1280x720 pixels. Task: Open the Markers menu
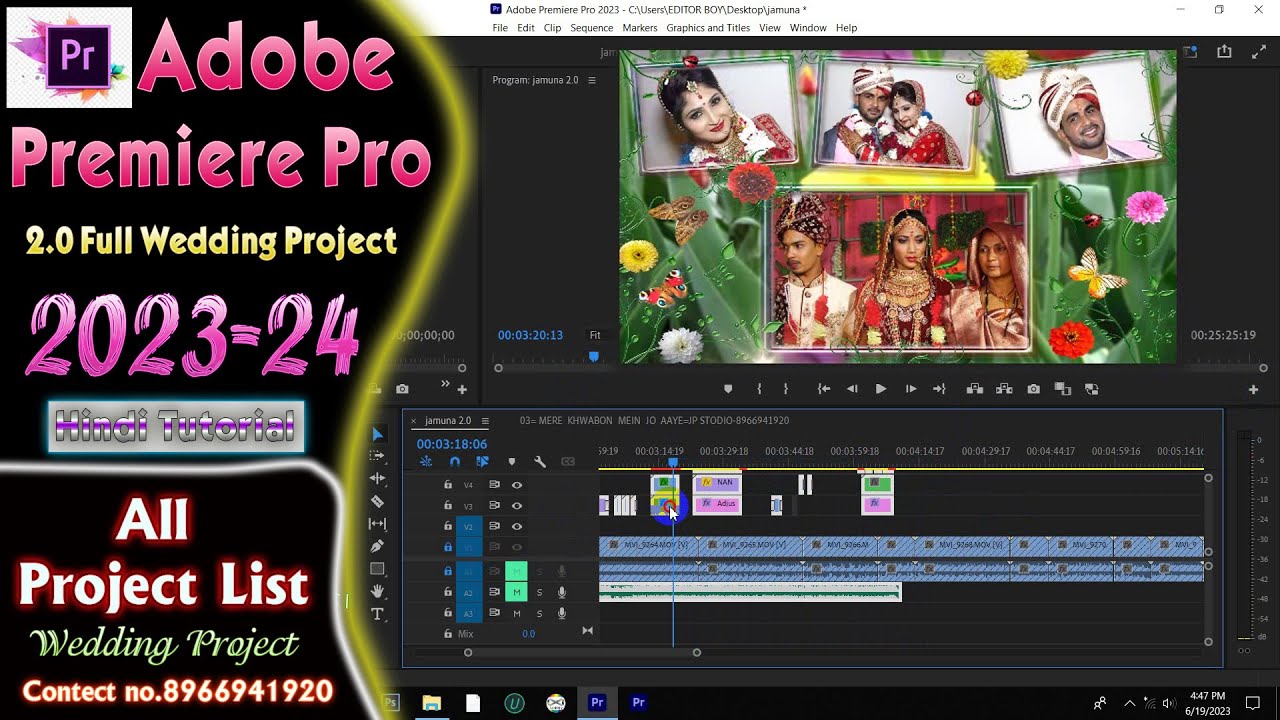[x=640, y=28]
